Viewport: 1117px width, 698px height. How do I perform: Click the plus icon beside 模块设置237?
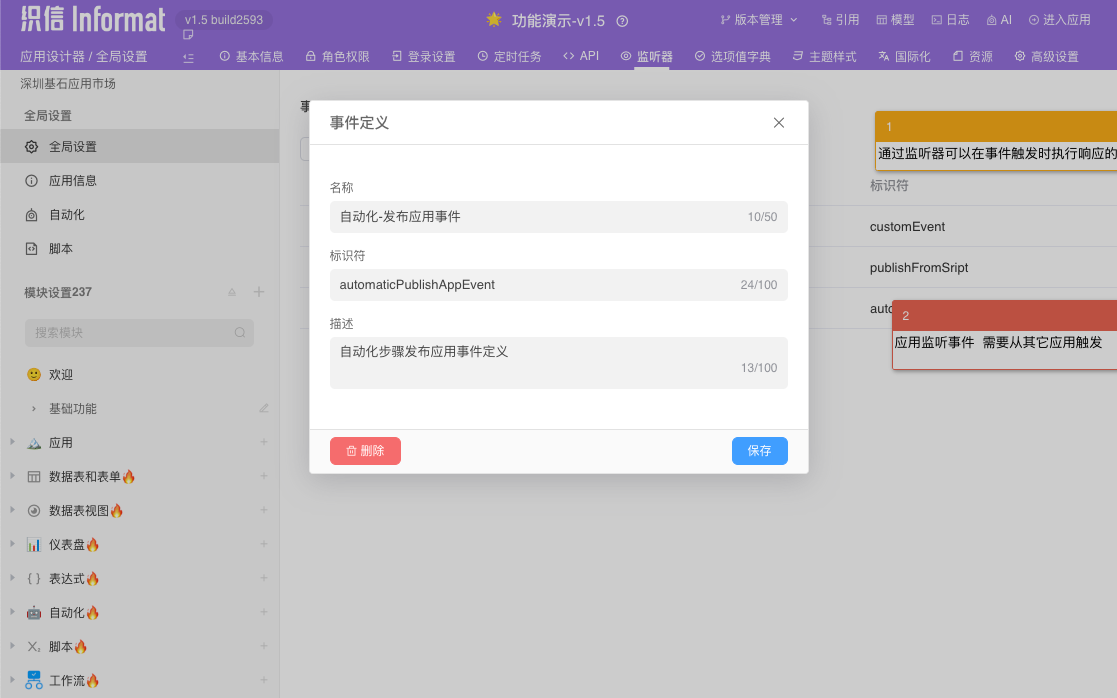(259, 292)
